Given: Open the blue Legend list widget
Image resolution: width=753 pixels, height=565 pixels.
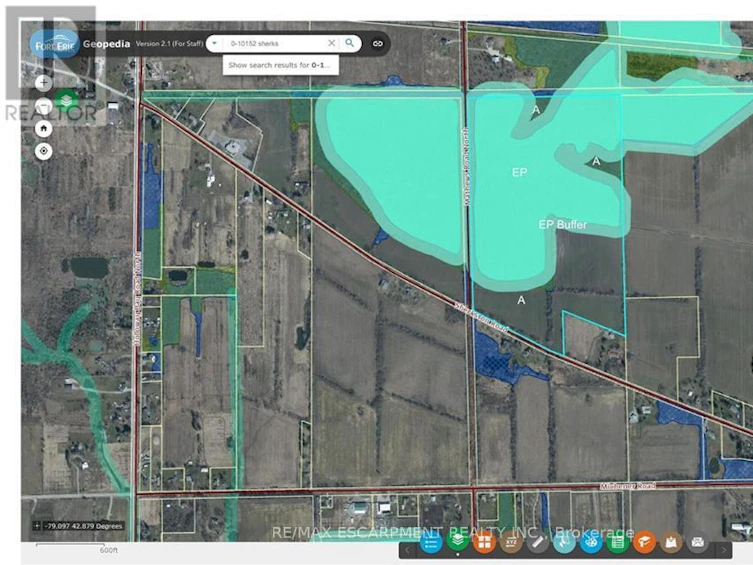Looking at the screenshot, I should [x=431, y=543].
